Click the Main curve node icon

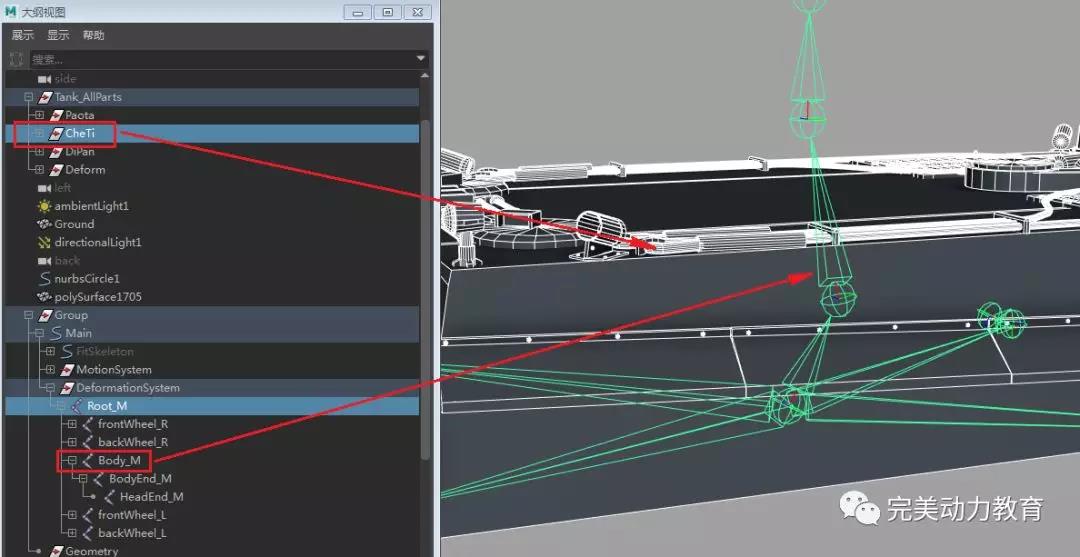coord(56,333)
